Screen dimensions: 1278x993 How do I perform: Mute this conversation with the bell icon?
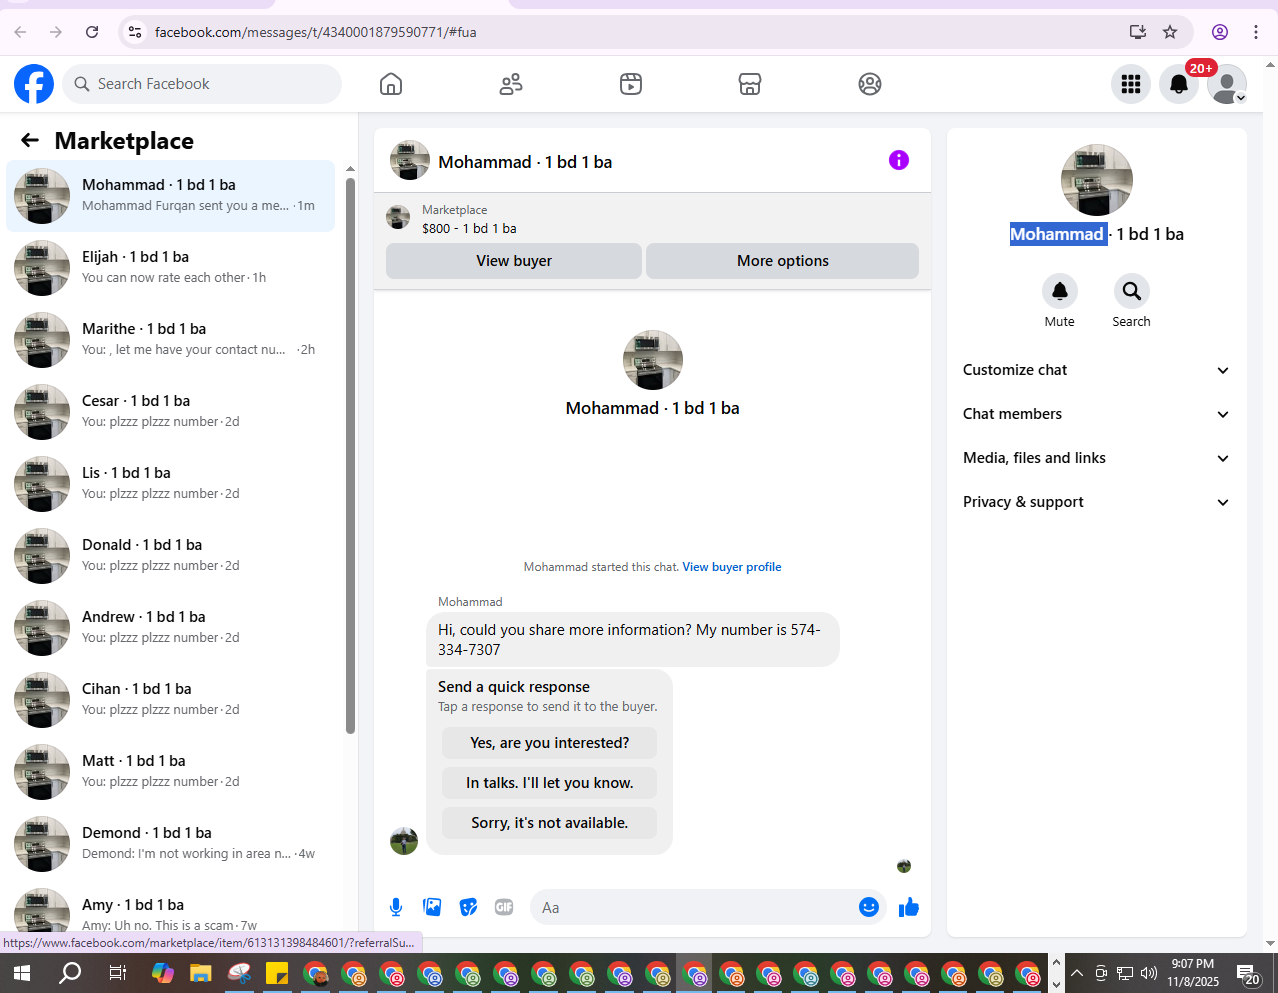click(1060, 291)
